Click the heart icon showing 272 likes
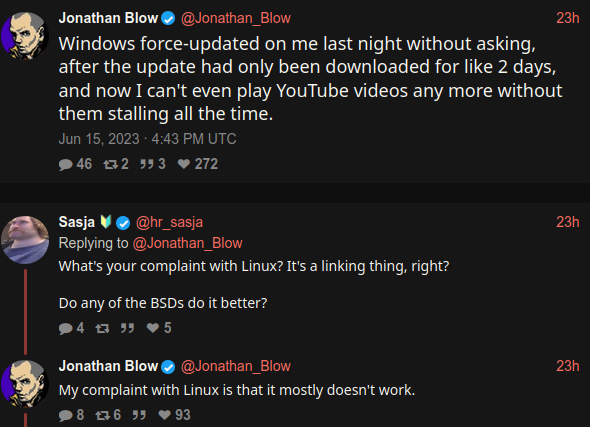The image size is (590, 427). (x=184, y=164)
